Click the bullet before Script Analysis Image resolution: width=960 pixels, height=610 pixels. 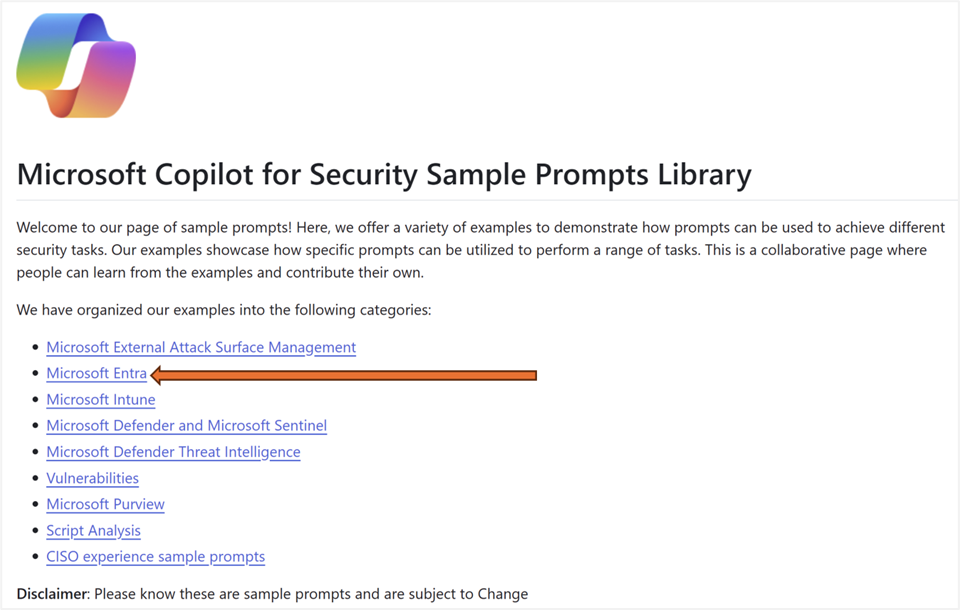pyautogui.click(x=36, y=531)
